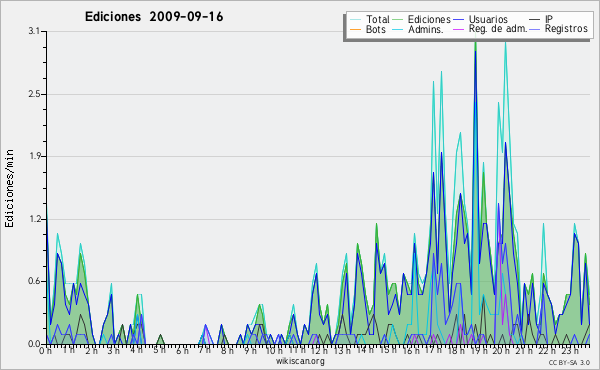Click the '21 h' x-axis label
The height and width of the screenshot is (370, 600).
coord(524,350)
